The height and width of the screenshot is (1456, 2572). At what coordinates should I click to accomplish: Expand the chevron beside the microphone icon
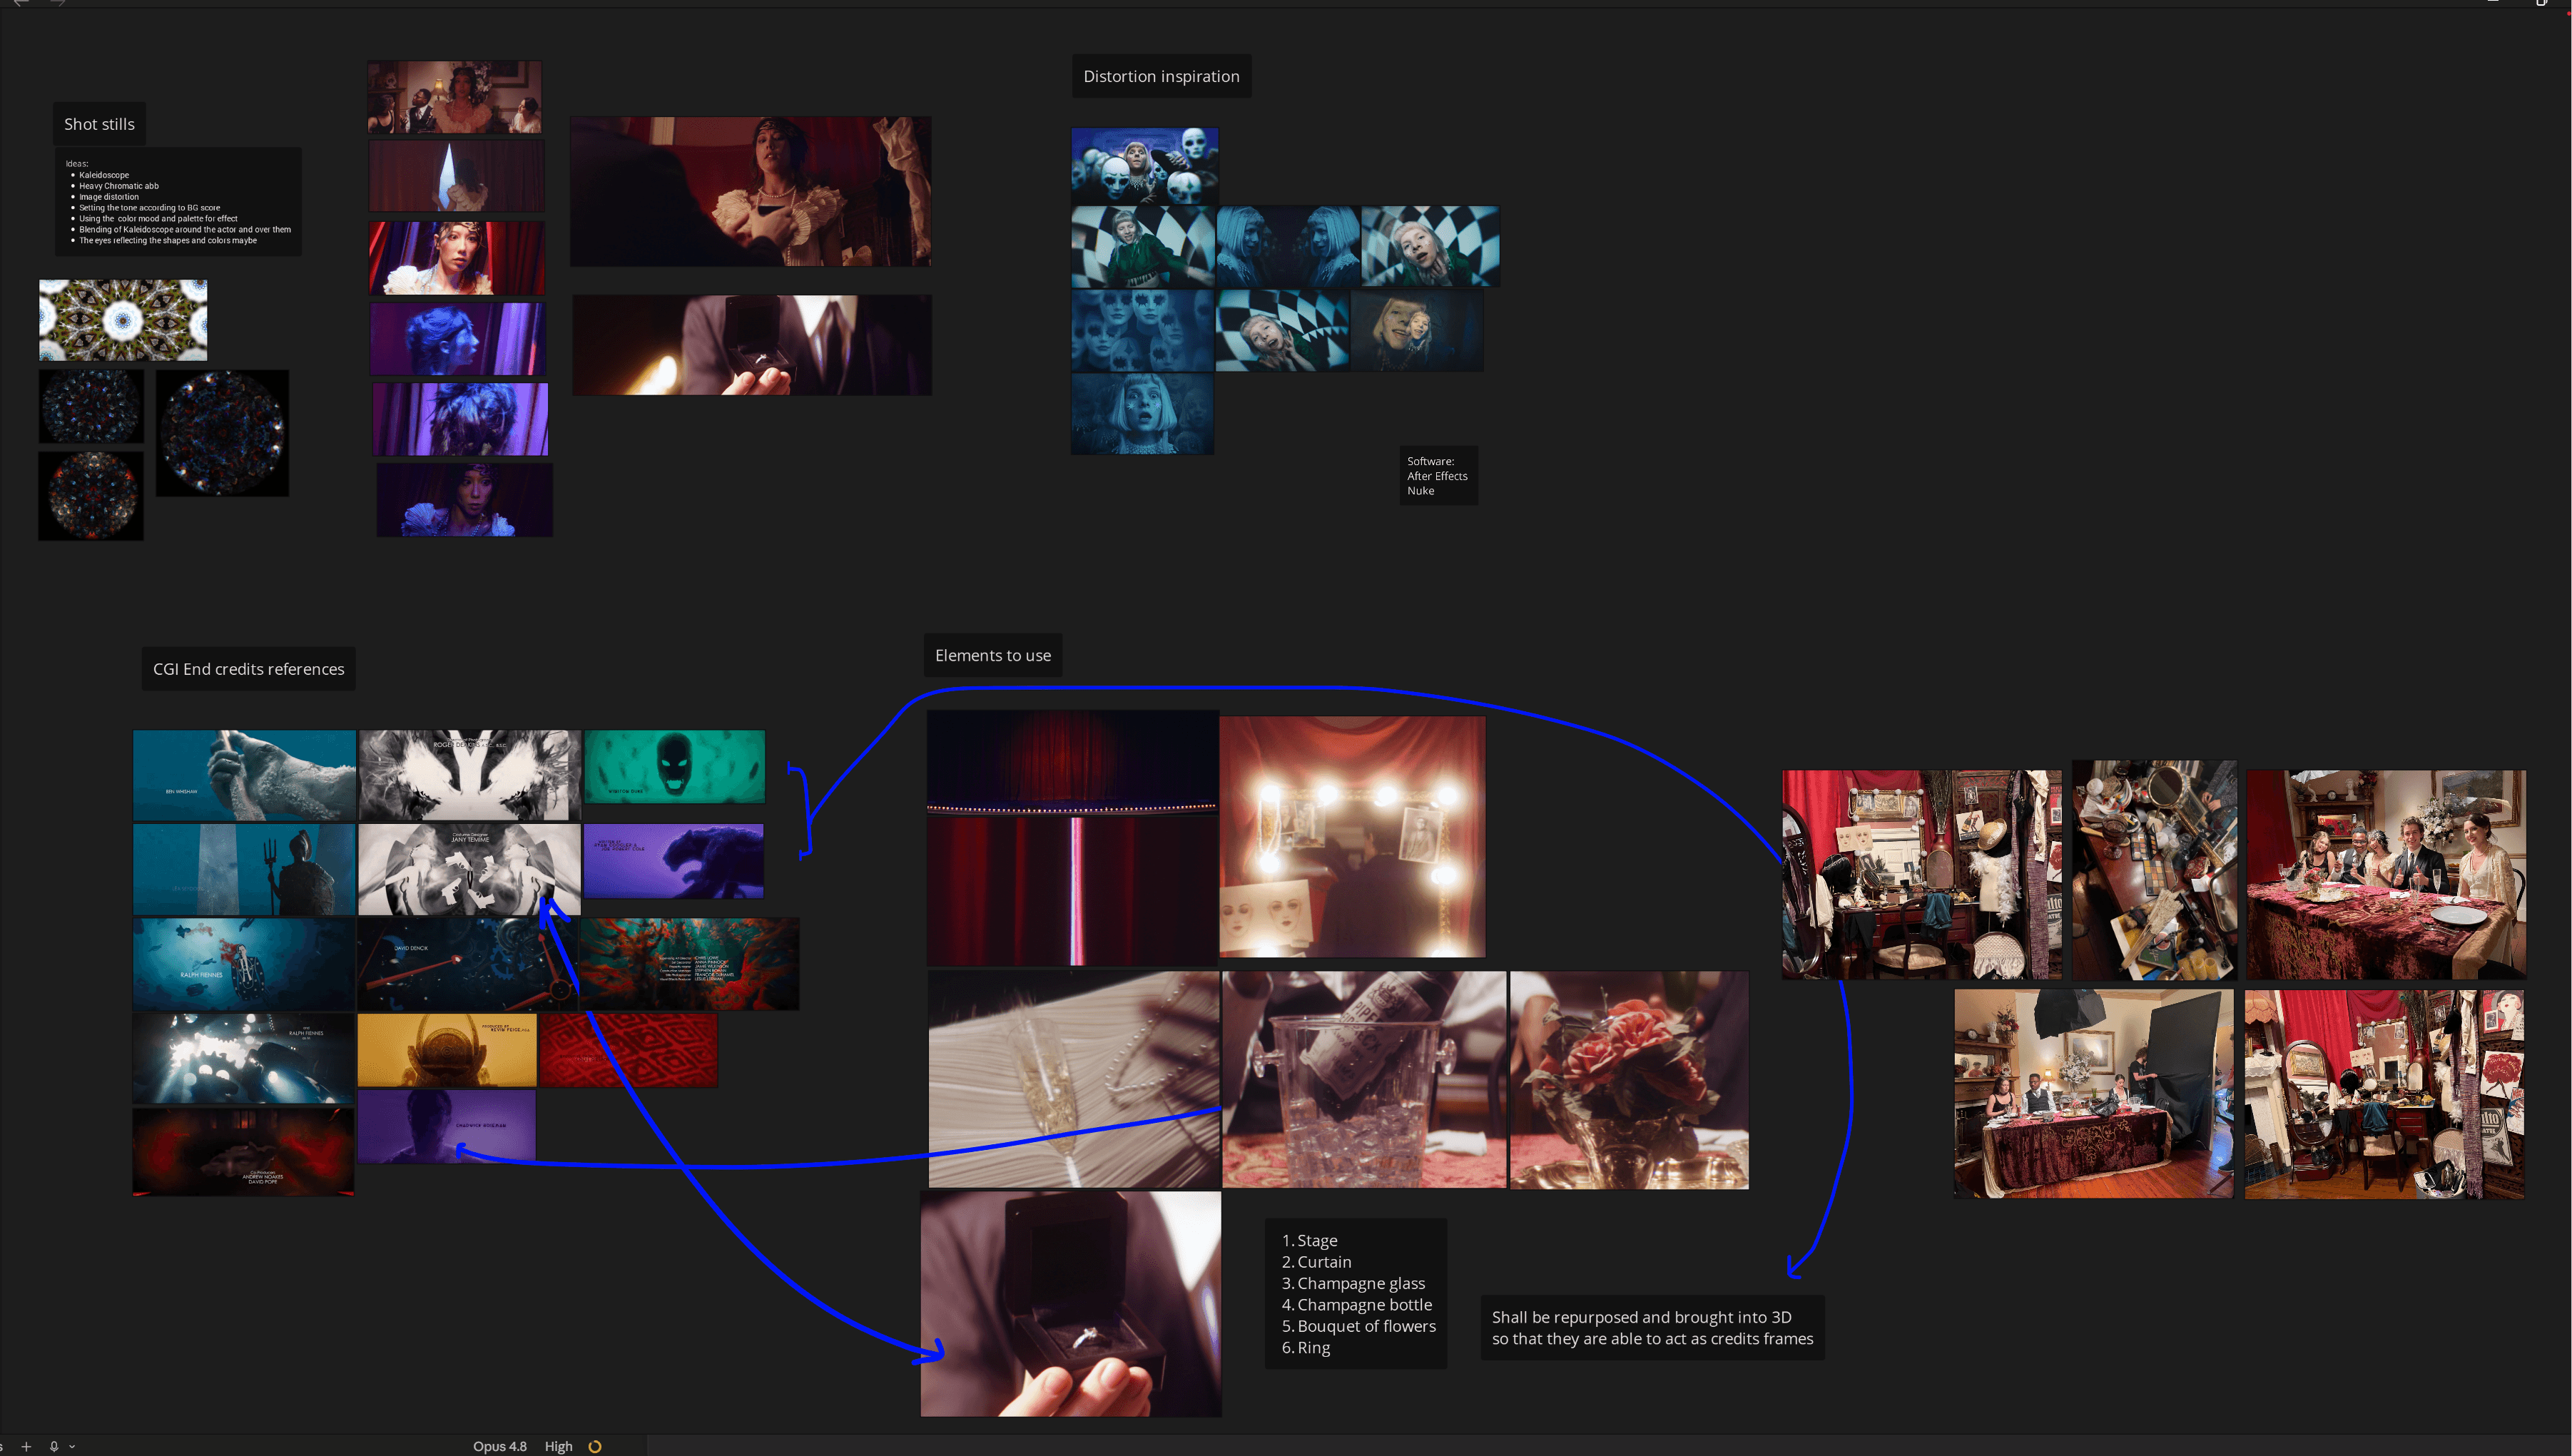click(x=72, y=1446)
